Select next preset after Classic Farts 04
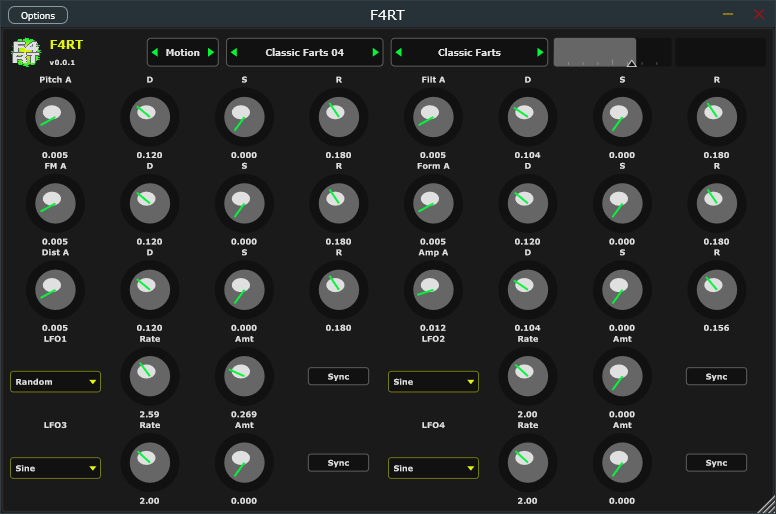Screen dimensions: 776x514 tap(375, 52)
